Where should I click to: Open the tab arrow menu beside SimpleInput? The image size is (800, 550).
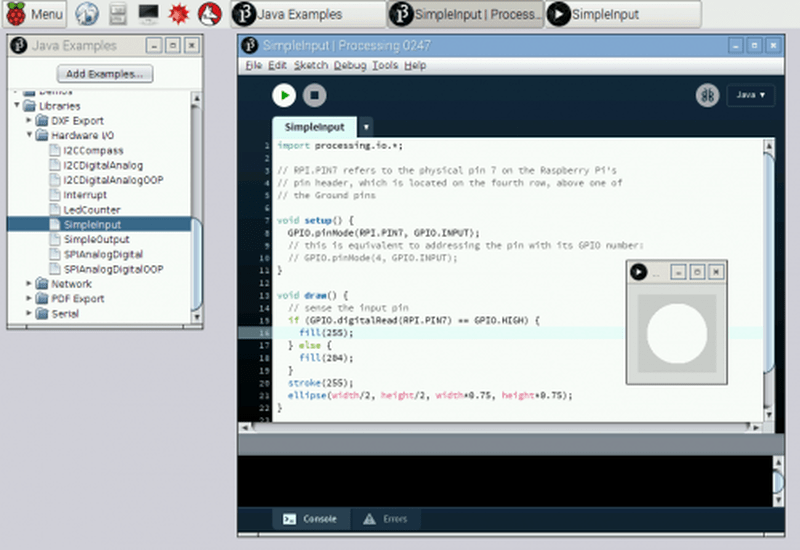point(366,127)
